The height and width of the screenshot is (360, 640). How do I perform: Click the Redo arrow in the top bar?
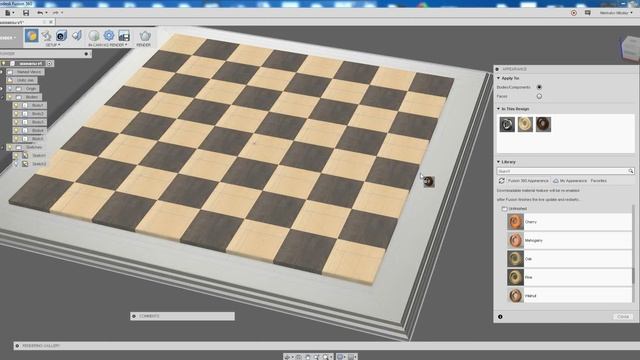coord(55,13)
